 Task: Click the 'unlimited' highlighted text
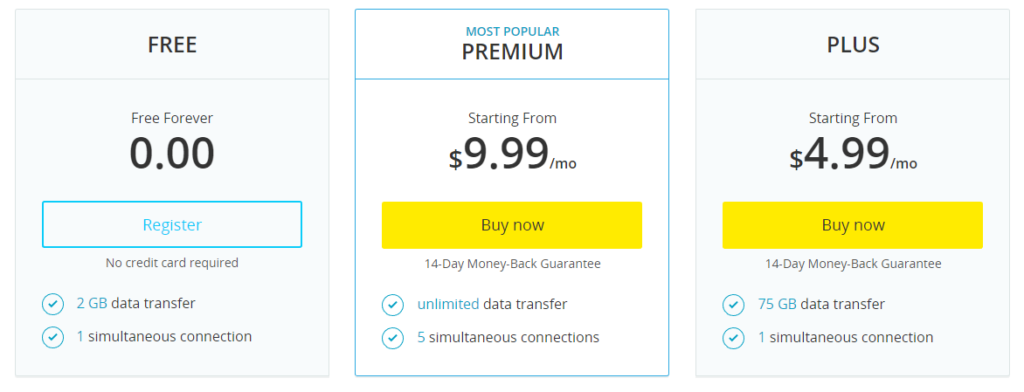(x=448, y=304)
